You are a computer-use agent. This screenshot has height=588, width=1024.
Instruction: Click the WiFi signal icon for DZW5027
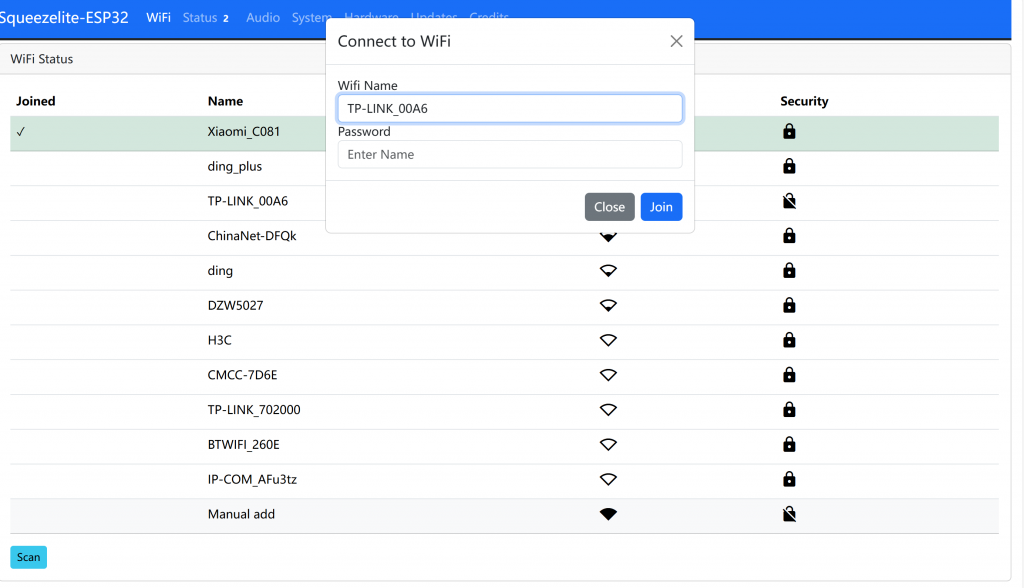click(608, 306)
